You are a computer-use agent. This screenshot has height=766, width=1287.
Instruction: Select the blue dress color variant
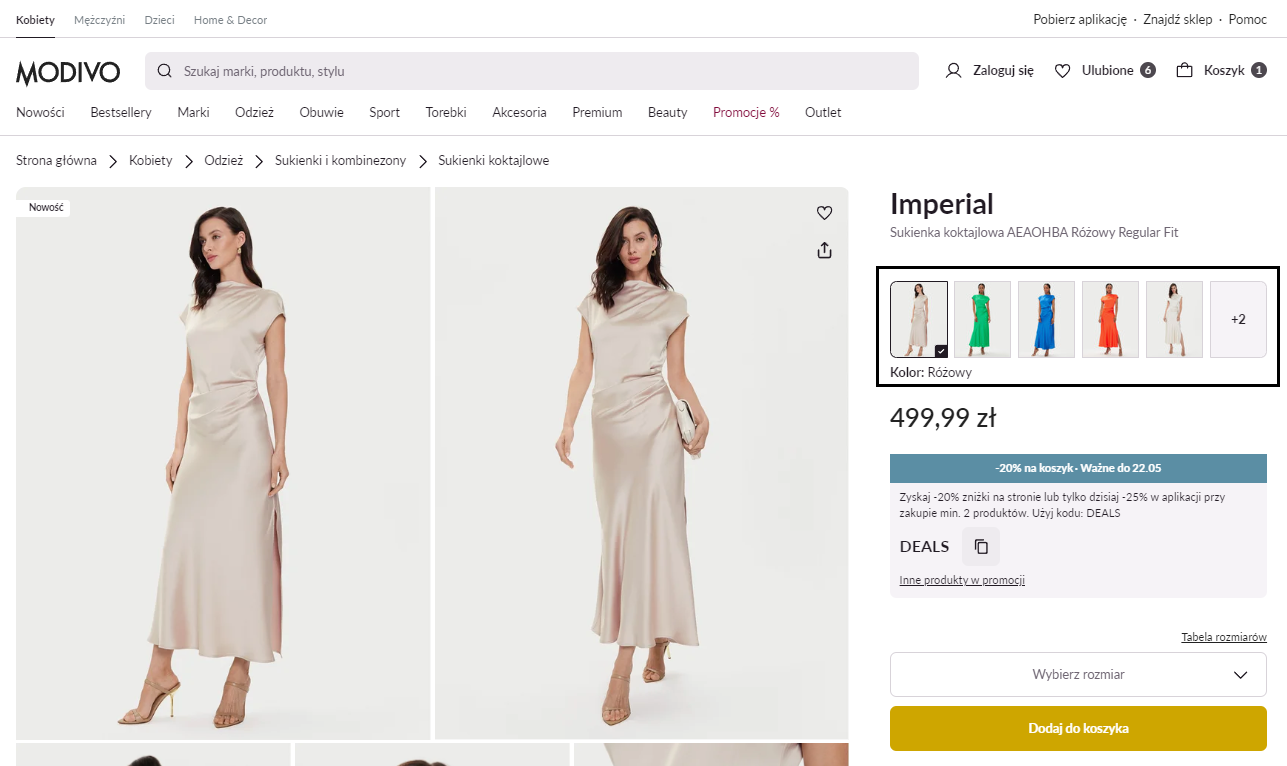tap(1046, 319)
